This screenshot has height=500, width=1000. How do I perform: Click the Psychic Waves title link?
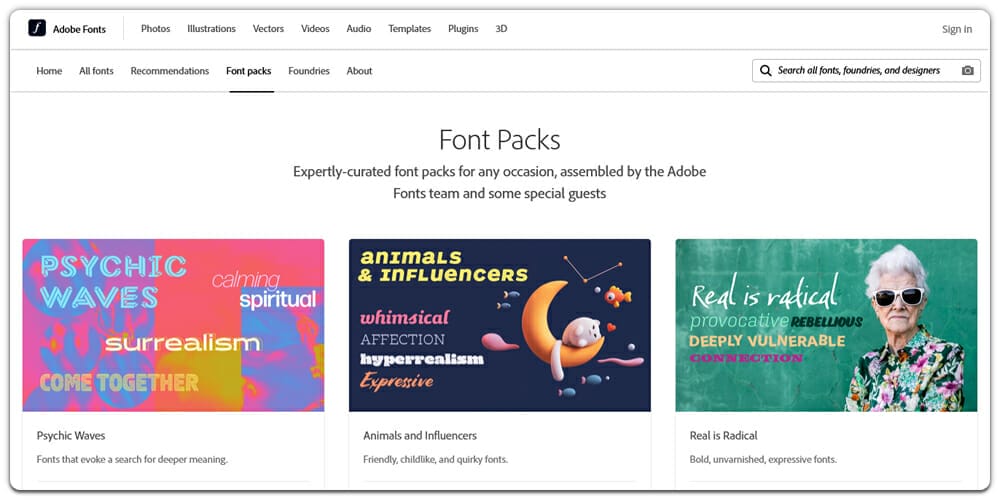click(71, 436)
